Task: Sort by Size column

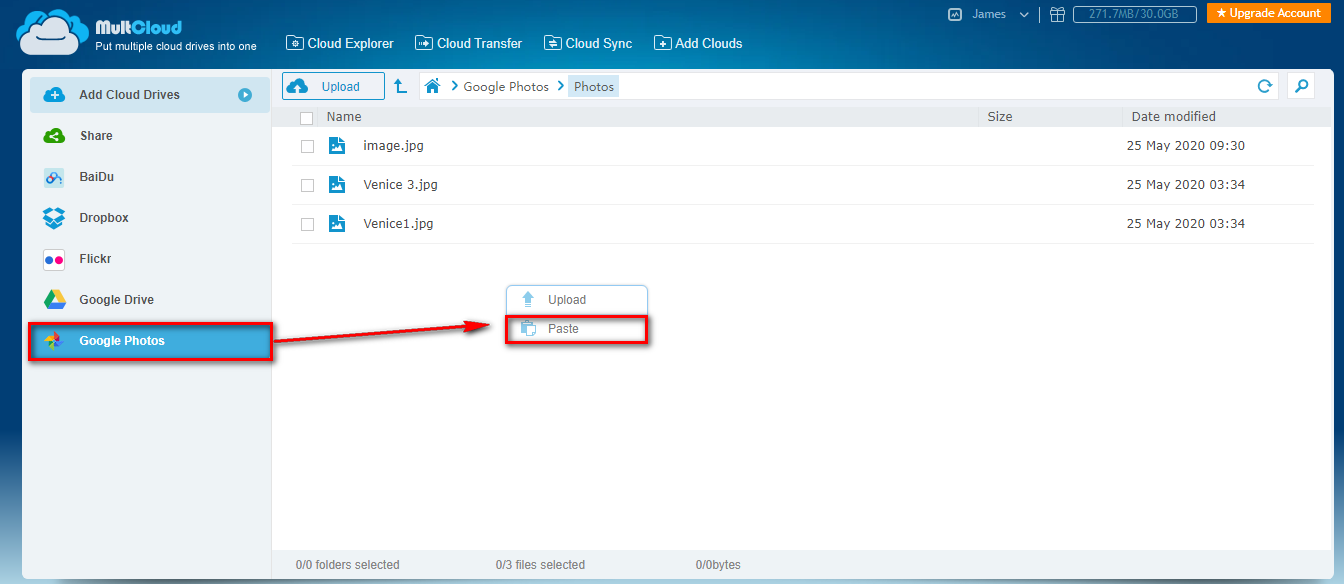Action: click(x=1000, y=117)
